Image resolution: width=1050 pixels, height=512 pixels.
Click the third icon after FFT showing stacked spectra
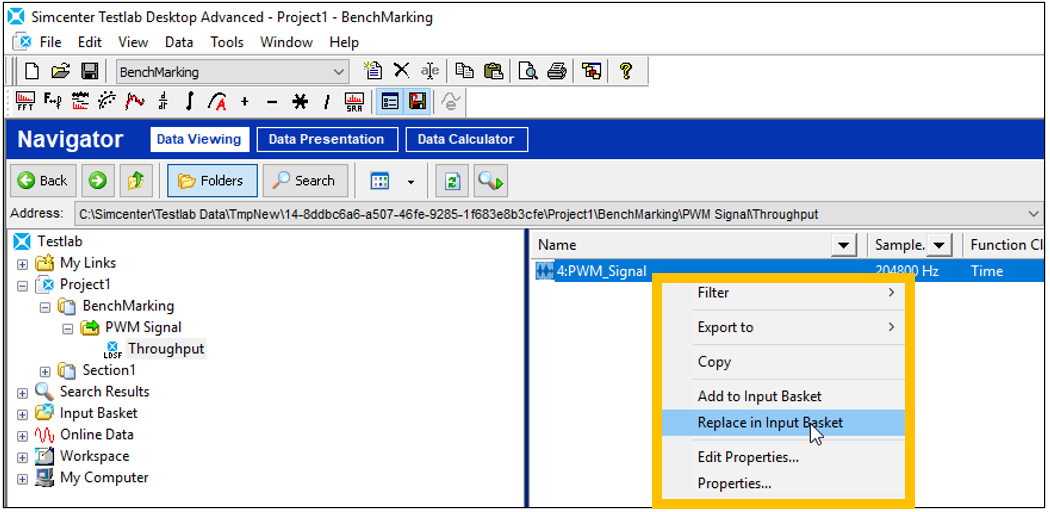80,102
